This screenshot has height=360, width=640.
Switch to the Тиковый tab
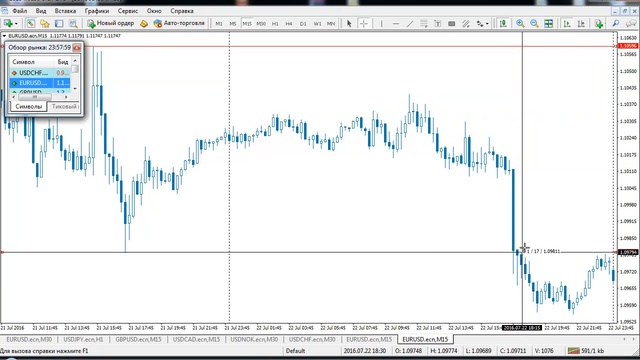[64, 107]
